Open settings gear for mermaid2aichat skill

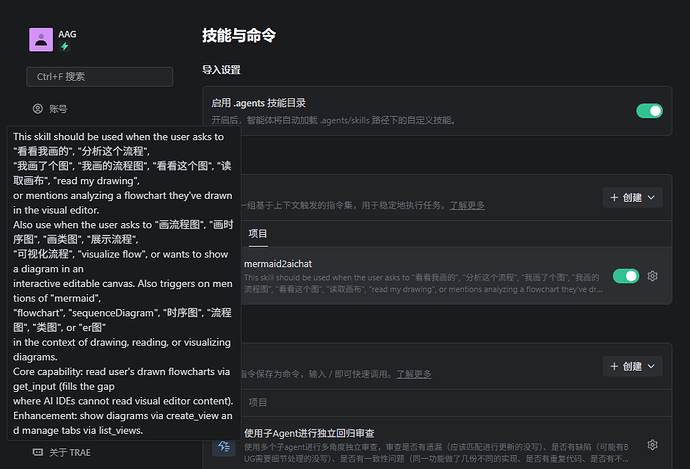pyautogui.click(x=653, y=276)
